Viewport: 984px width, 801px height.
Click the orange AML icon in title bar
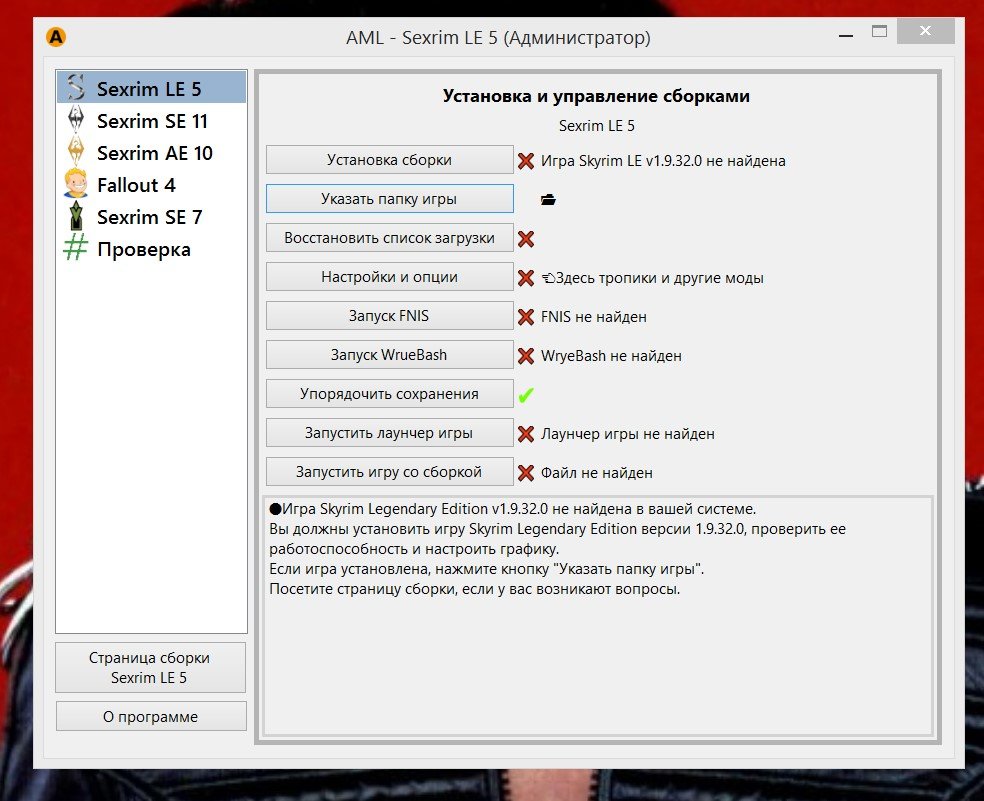(57, 37)
